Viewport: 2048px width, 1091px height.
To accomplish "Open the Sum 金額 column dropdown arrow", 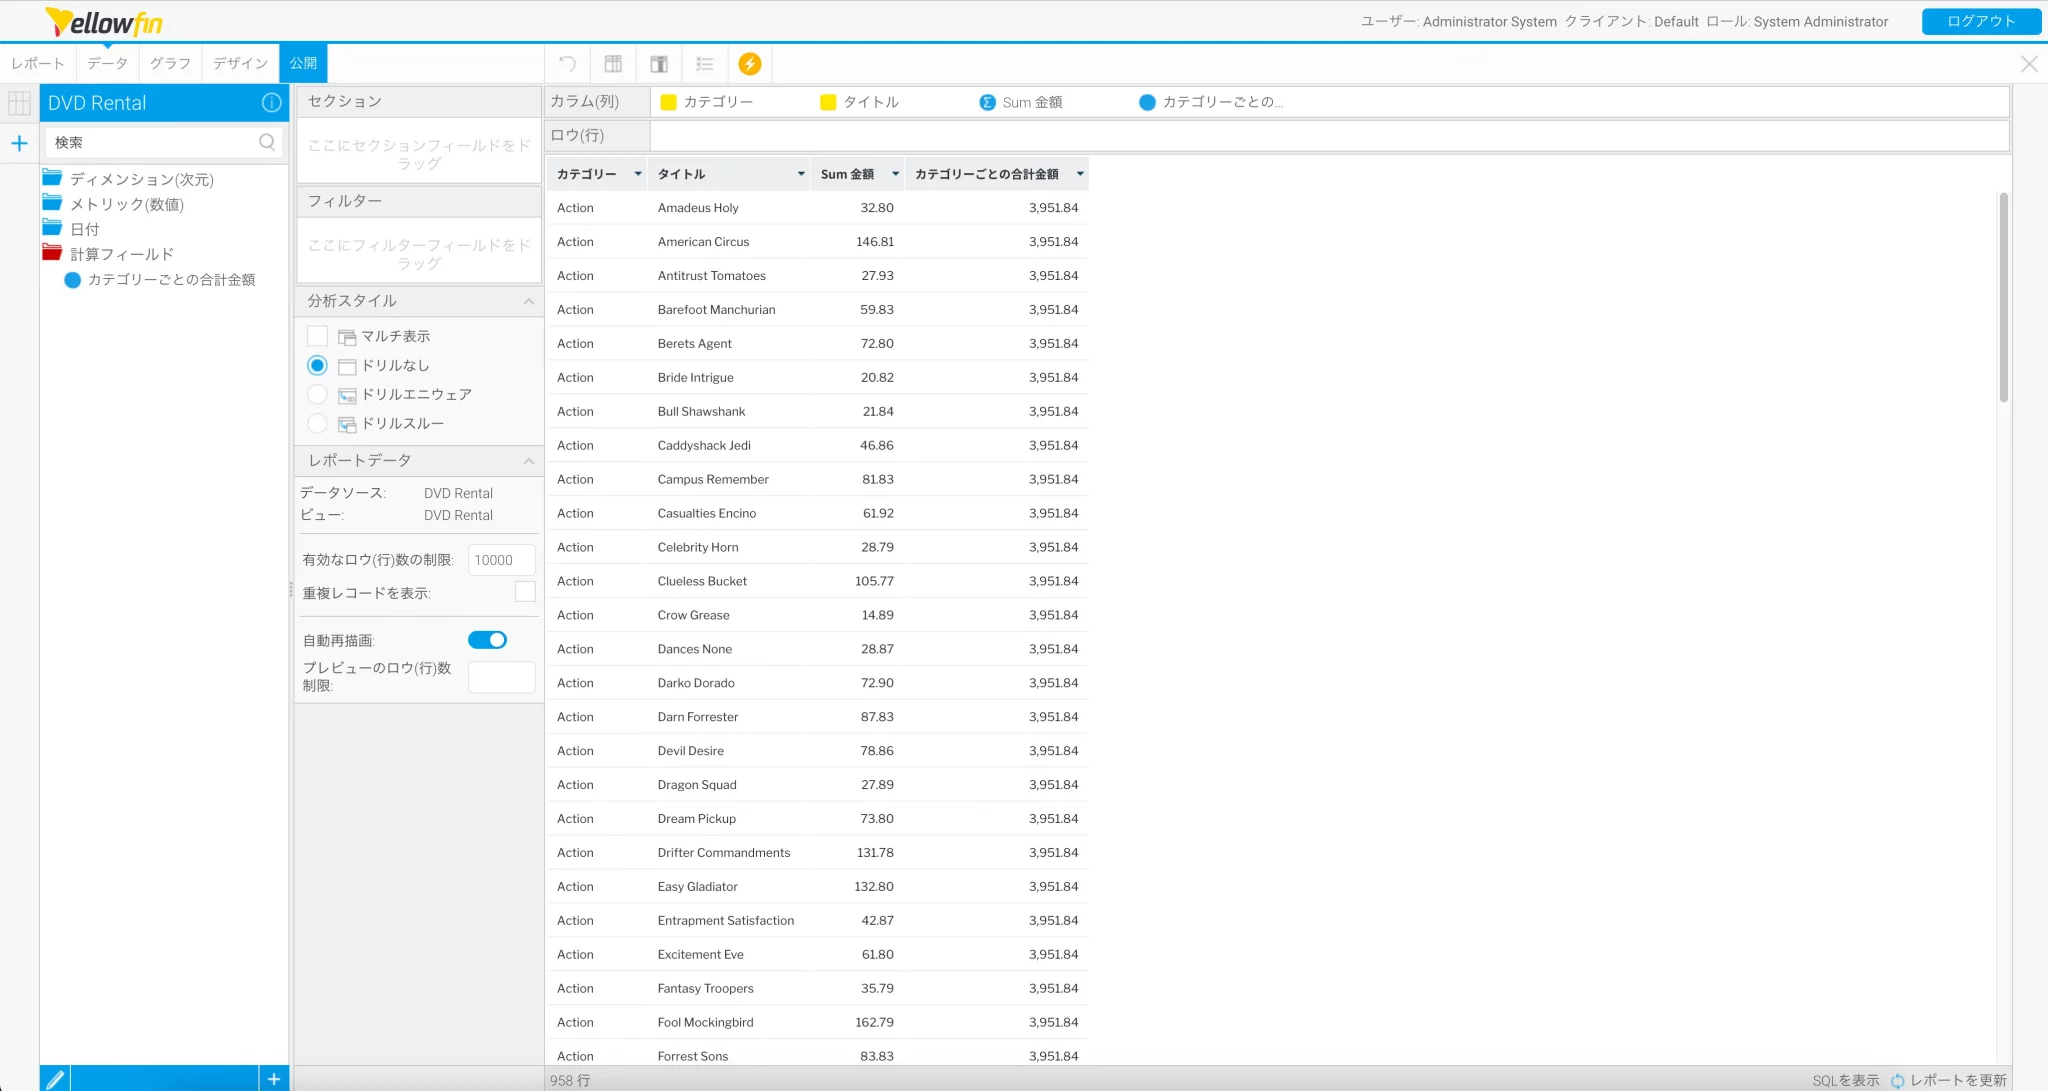I will click(895, 173).
